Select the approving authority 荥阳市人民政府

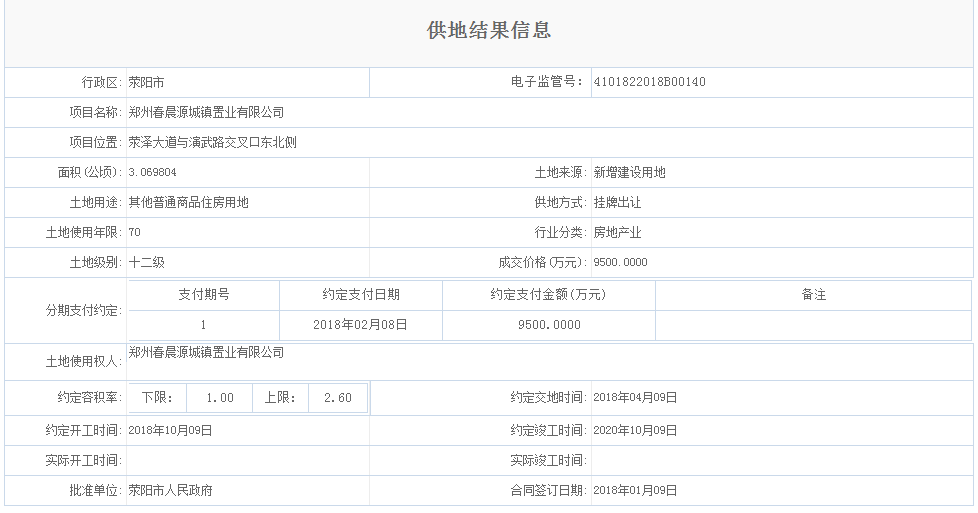(x=170, y=491)
